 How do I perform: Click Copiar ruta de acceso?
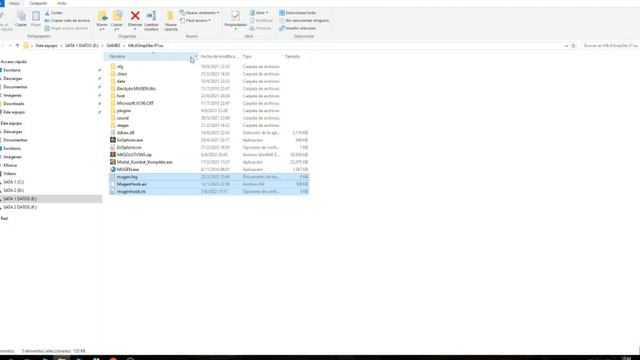click(67, 20)
